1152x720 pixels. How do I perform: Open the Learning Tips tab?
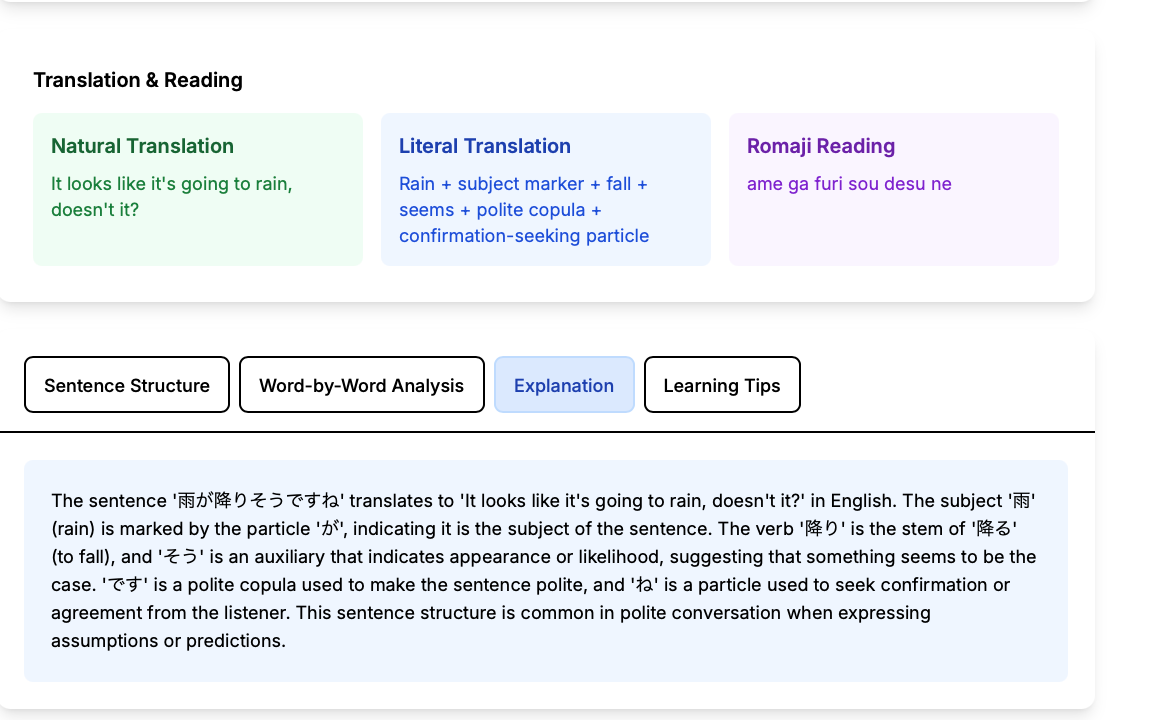[x=722, y=385]
